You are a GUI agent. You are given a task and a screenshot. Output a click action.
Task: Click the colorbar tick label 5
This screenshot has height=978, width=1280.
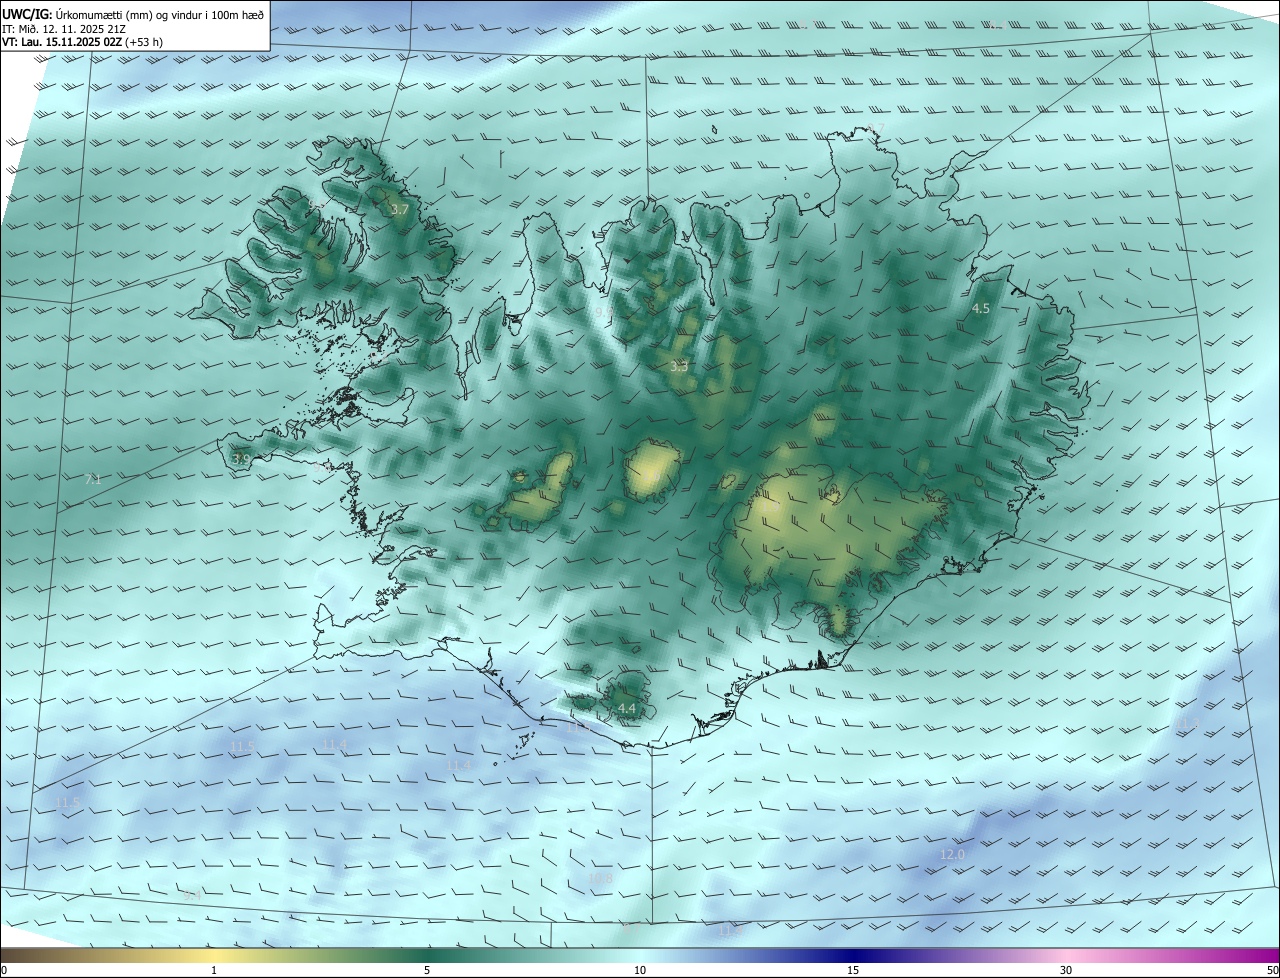pyautogui.click(x=427, y=970)
